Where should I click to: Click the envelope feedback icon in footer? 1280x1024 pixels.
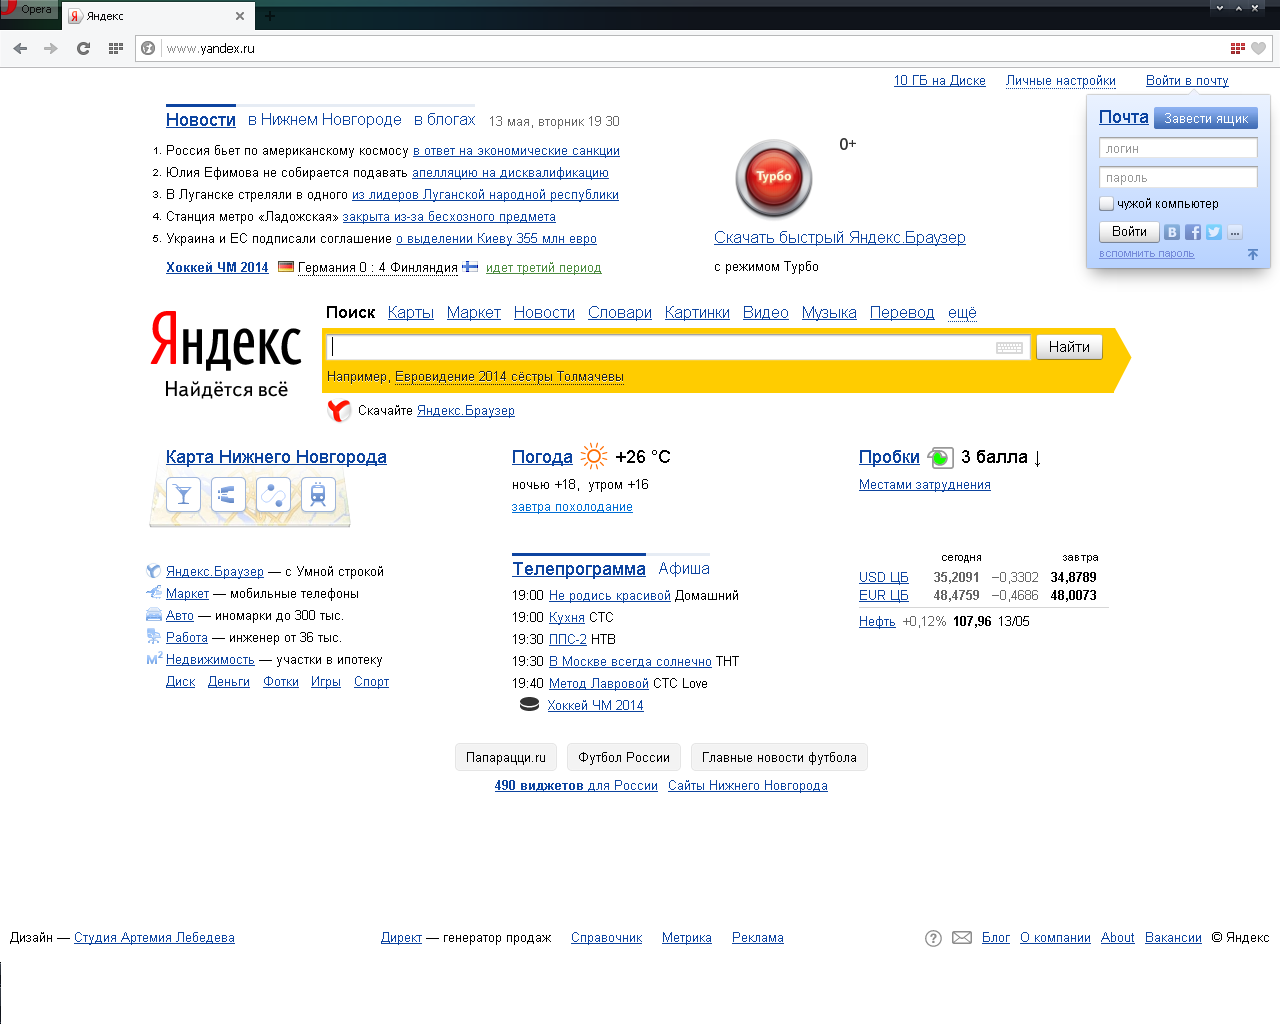click(962, 938)
